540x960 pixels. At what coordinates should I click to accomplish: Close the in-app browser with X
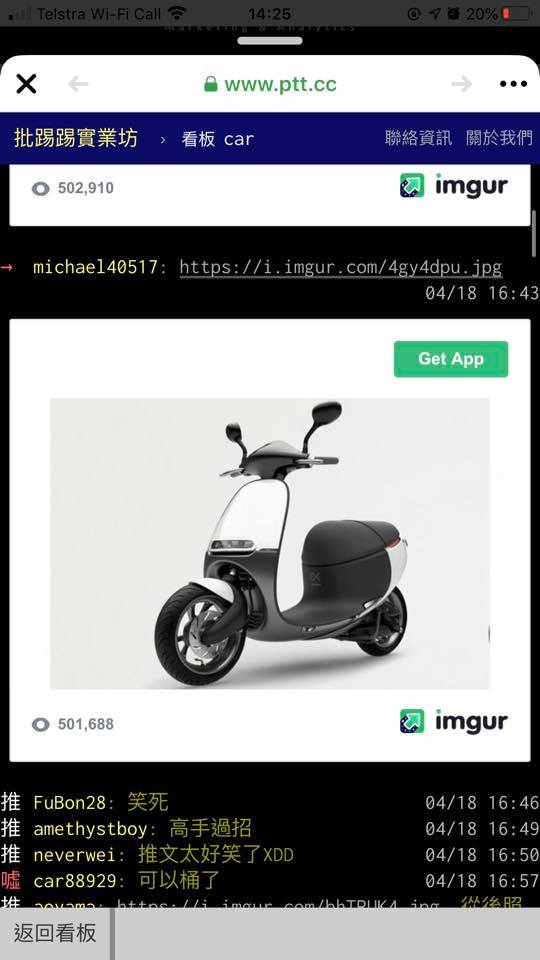click(x=26, y=84)
